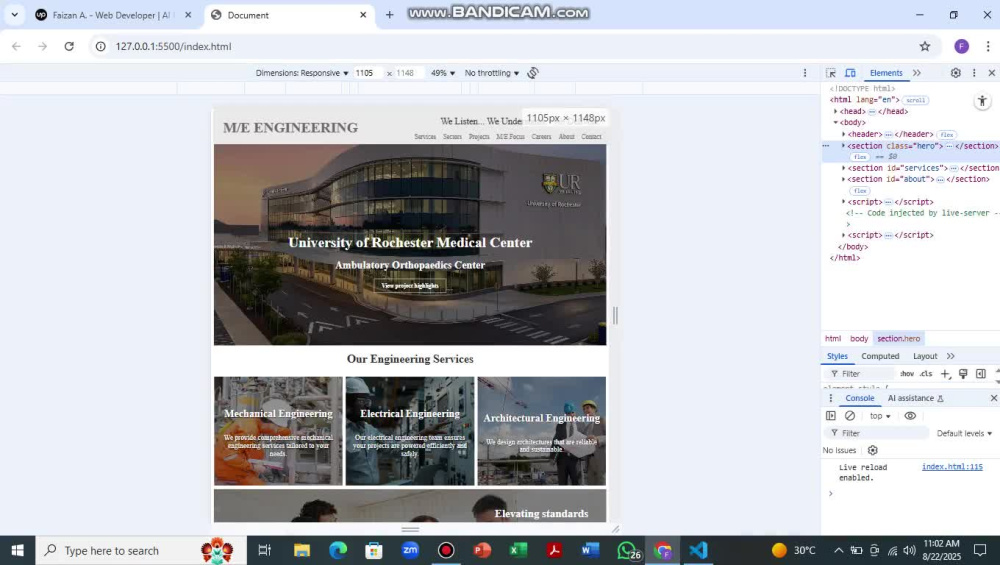Image resolution: width=1000 pixels, height=565 pixels.
Task: Open console settings gear next to No Issues
Action: [872, 450]
